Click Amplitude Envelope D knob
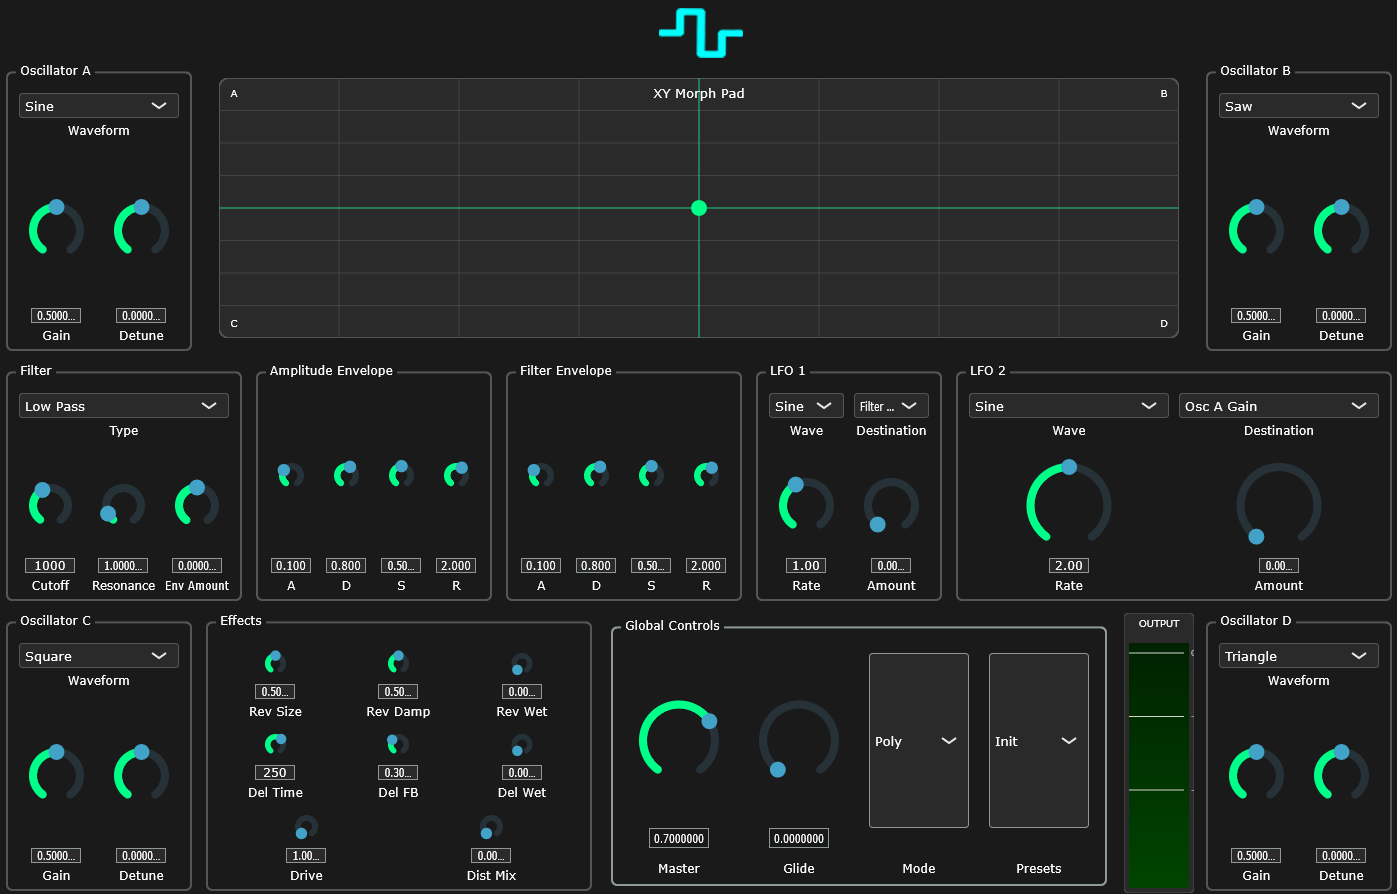 [346, 475]
